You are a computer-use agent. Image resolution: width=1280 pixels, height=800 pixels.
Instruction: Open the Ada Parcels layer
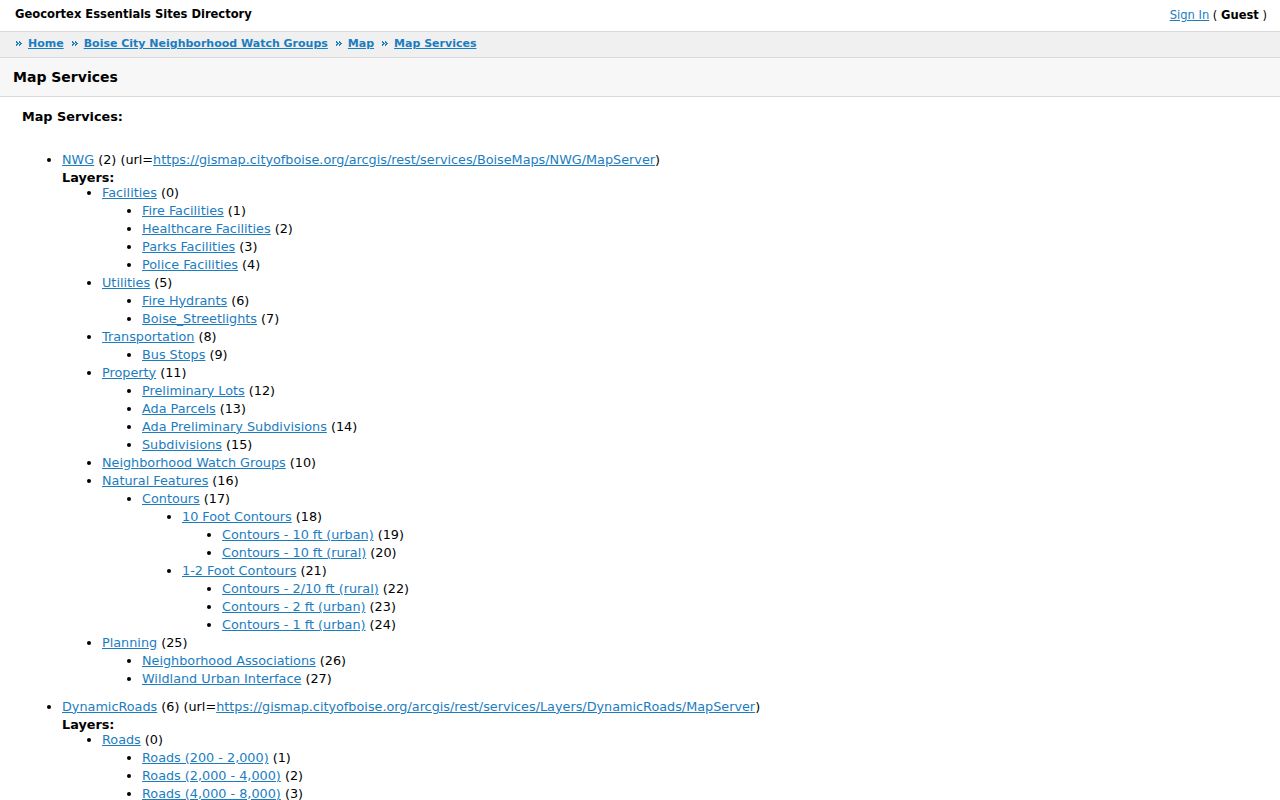click(x=179, y=409)
